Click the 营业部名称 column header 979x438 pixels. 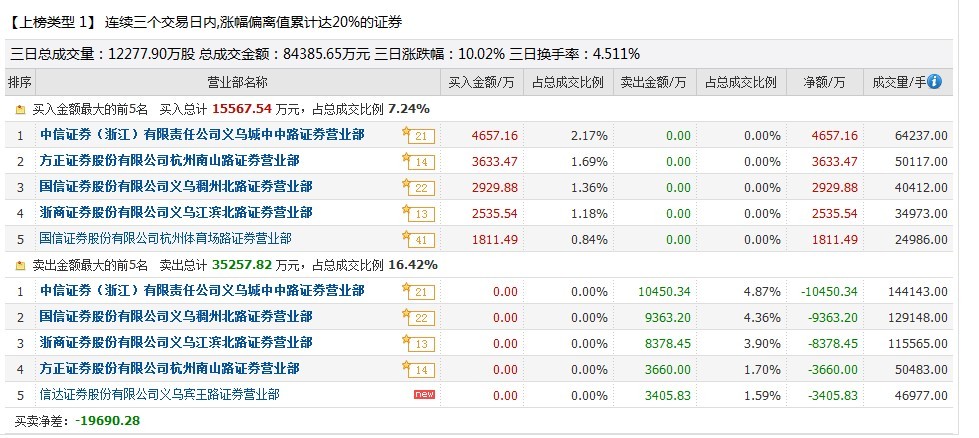tap(237, 82)
